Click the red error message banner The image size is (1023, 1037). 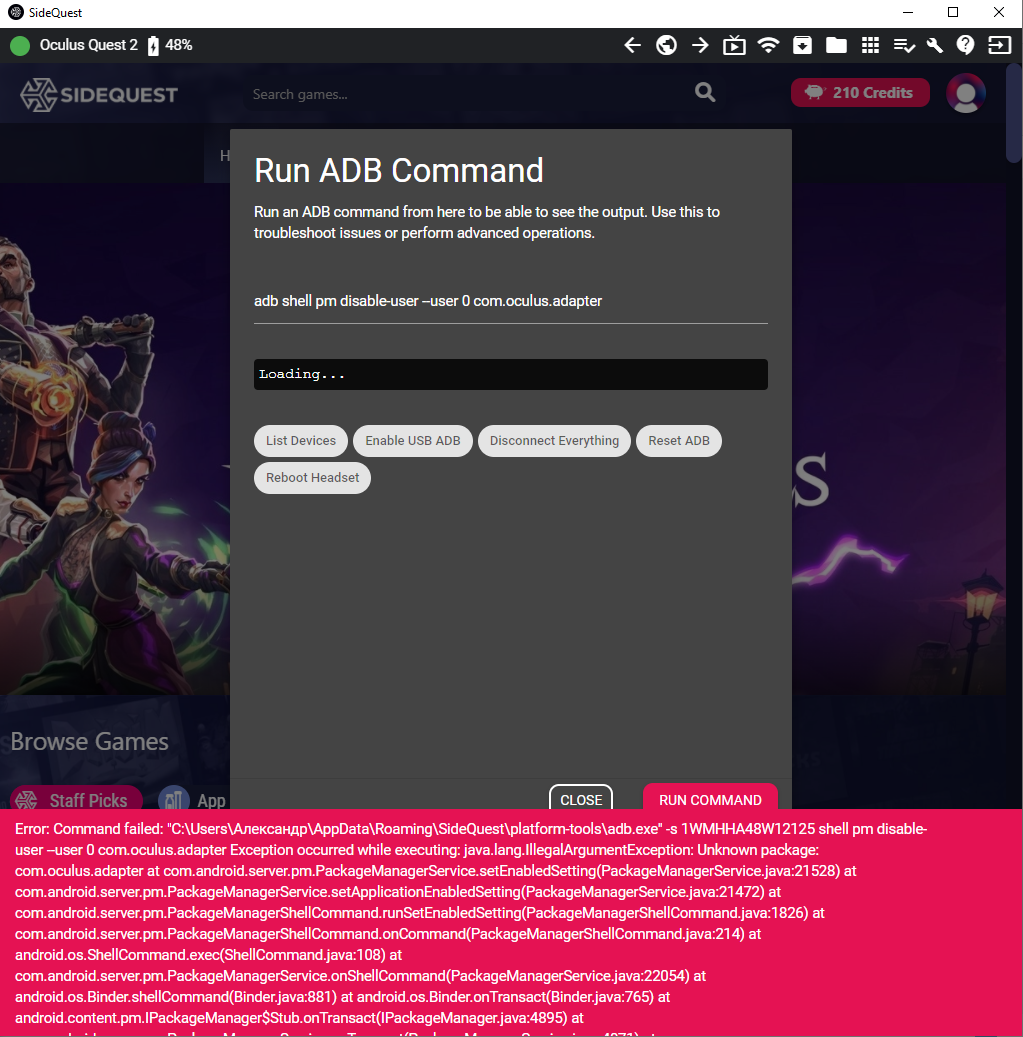point(511,923)
